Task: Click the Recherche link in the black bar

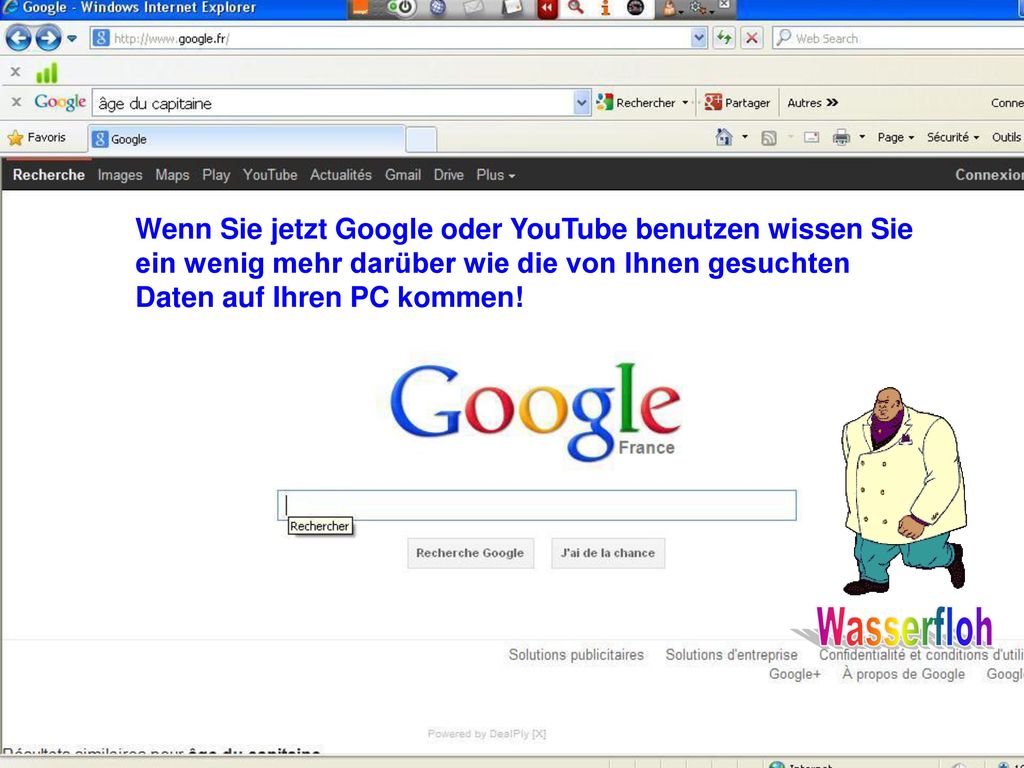Action: pyautogui.click(x=49, y=174)
